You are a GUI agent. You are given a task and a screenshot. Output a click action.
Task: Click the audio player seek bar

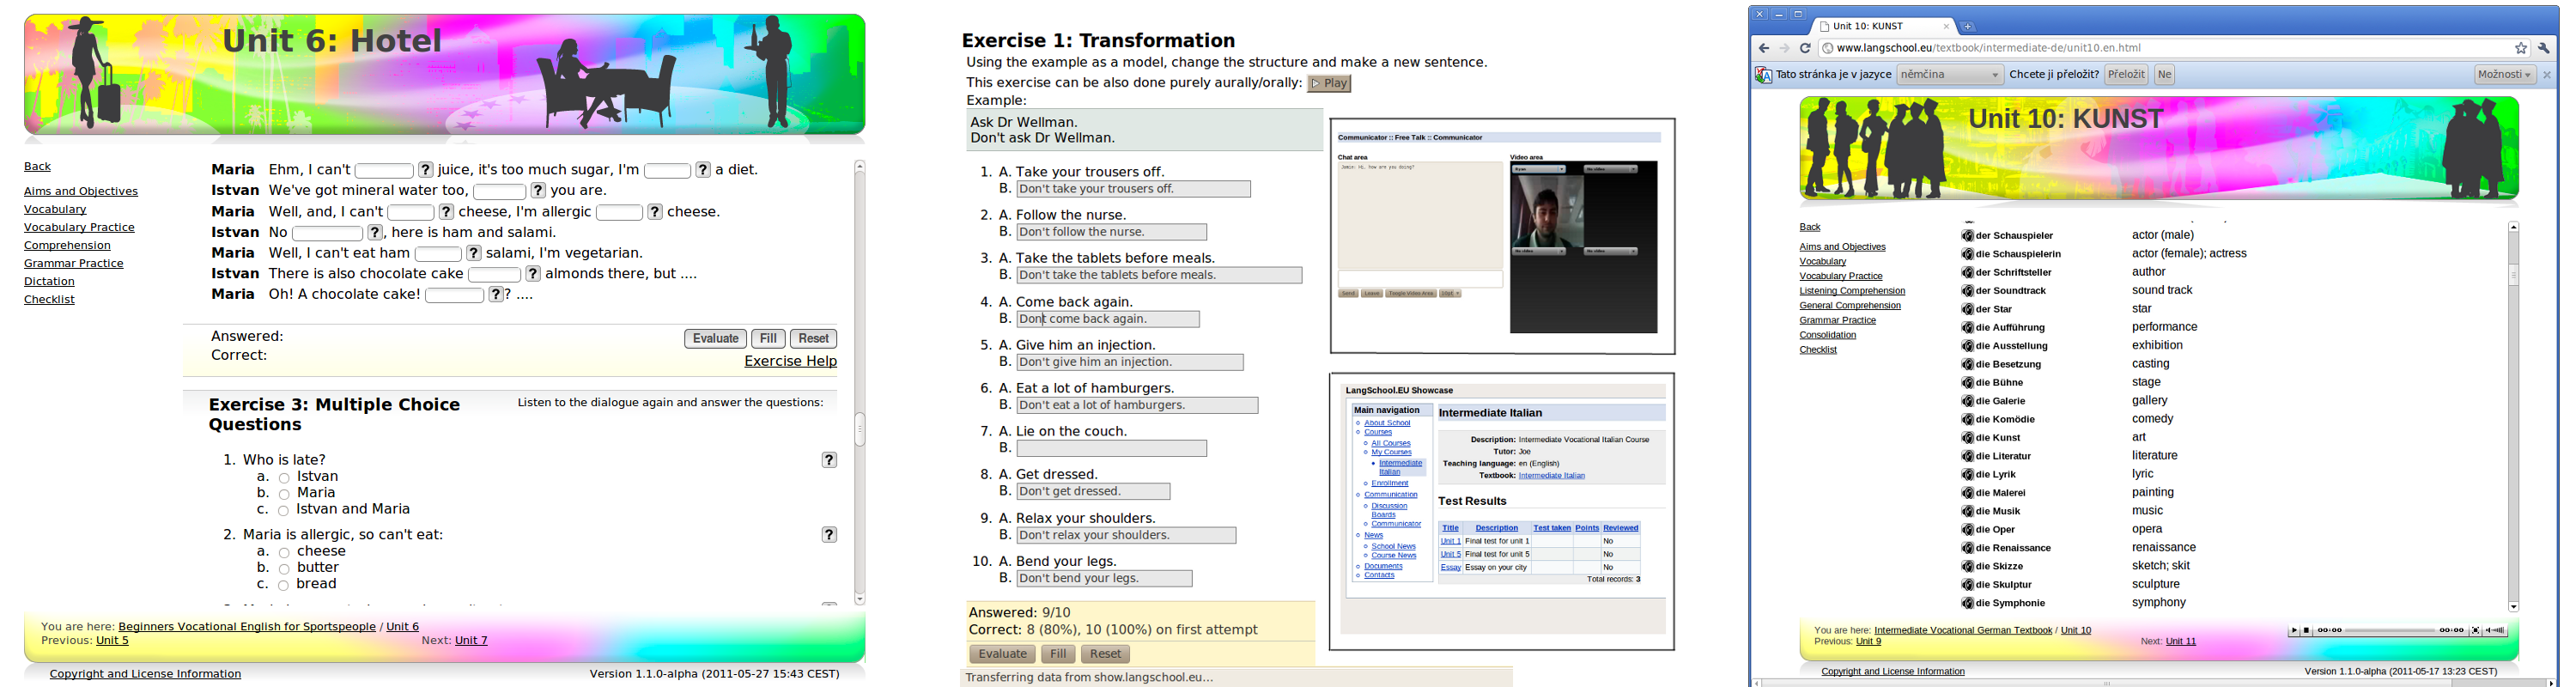[2389, 630]
